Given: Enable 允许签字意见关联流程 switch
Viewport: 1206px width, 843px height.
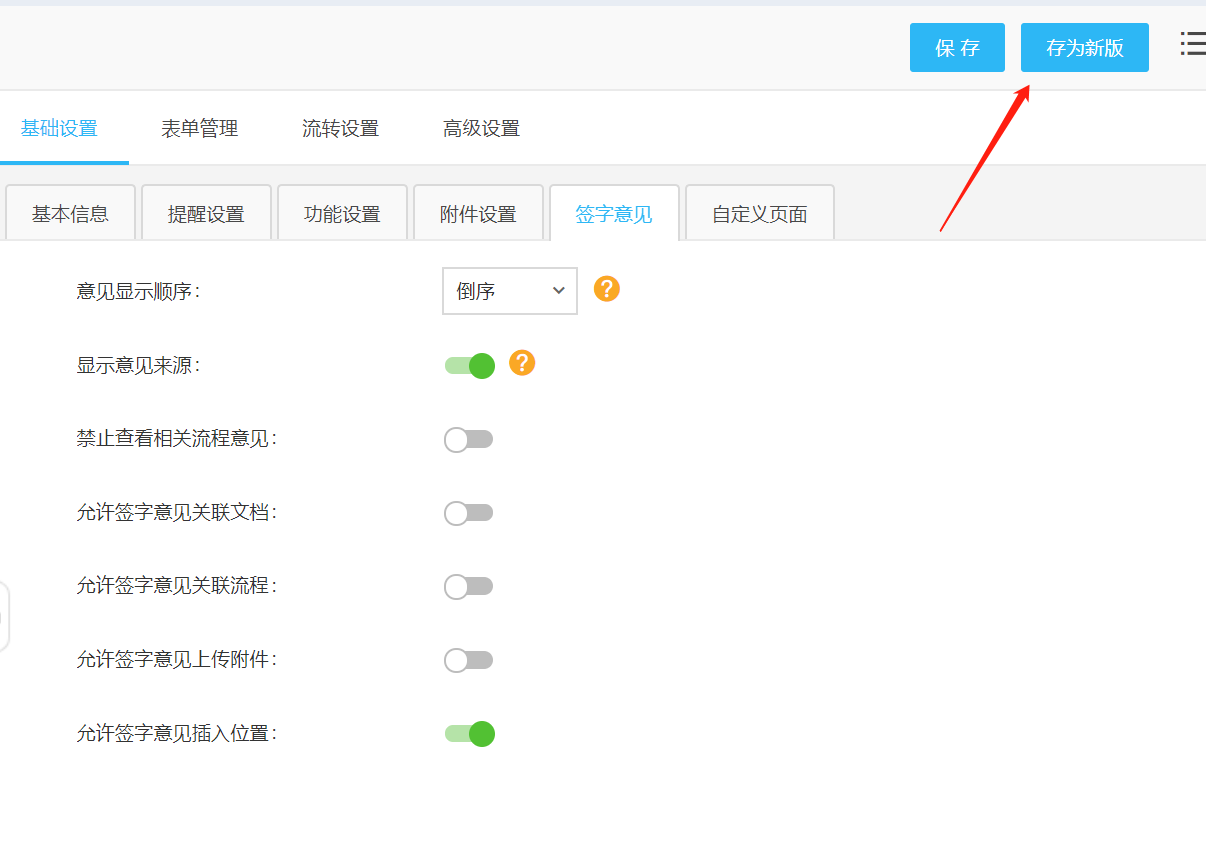Looking at the screenshot, I should 469,587.
